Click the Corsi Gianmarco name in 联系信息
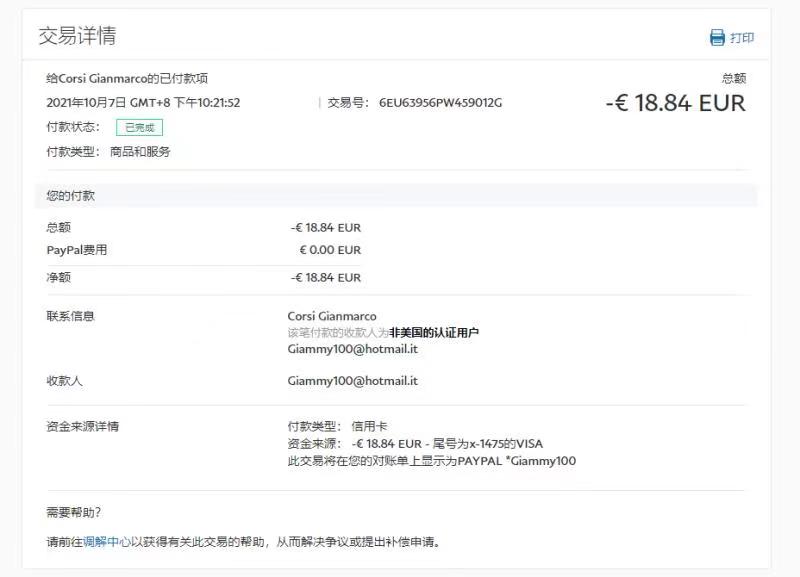 click(x=332, y=316)
